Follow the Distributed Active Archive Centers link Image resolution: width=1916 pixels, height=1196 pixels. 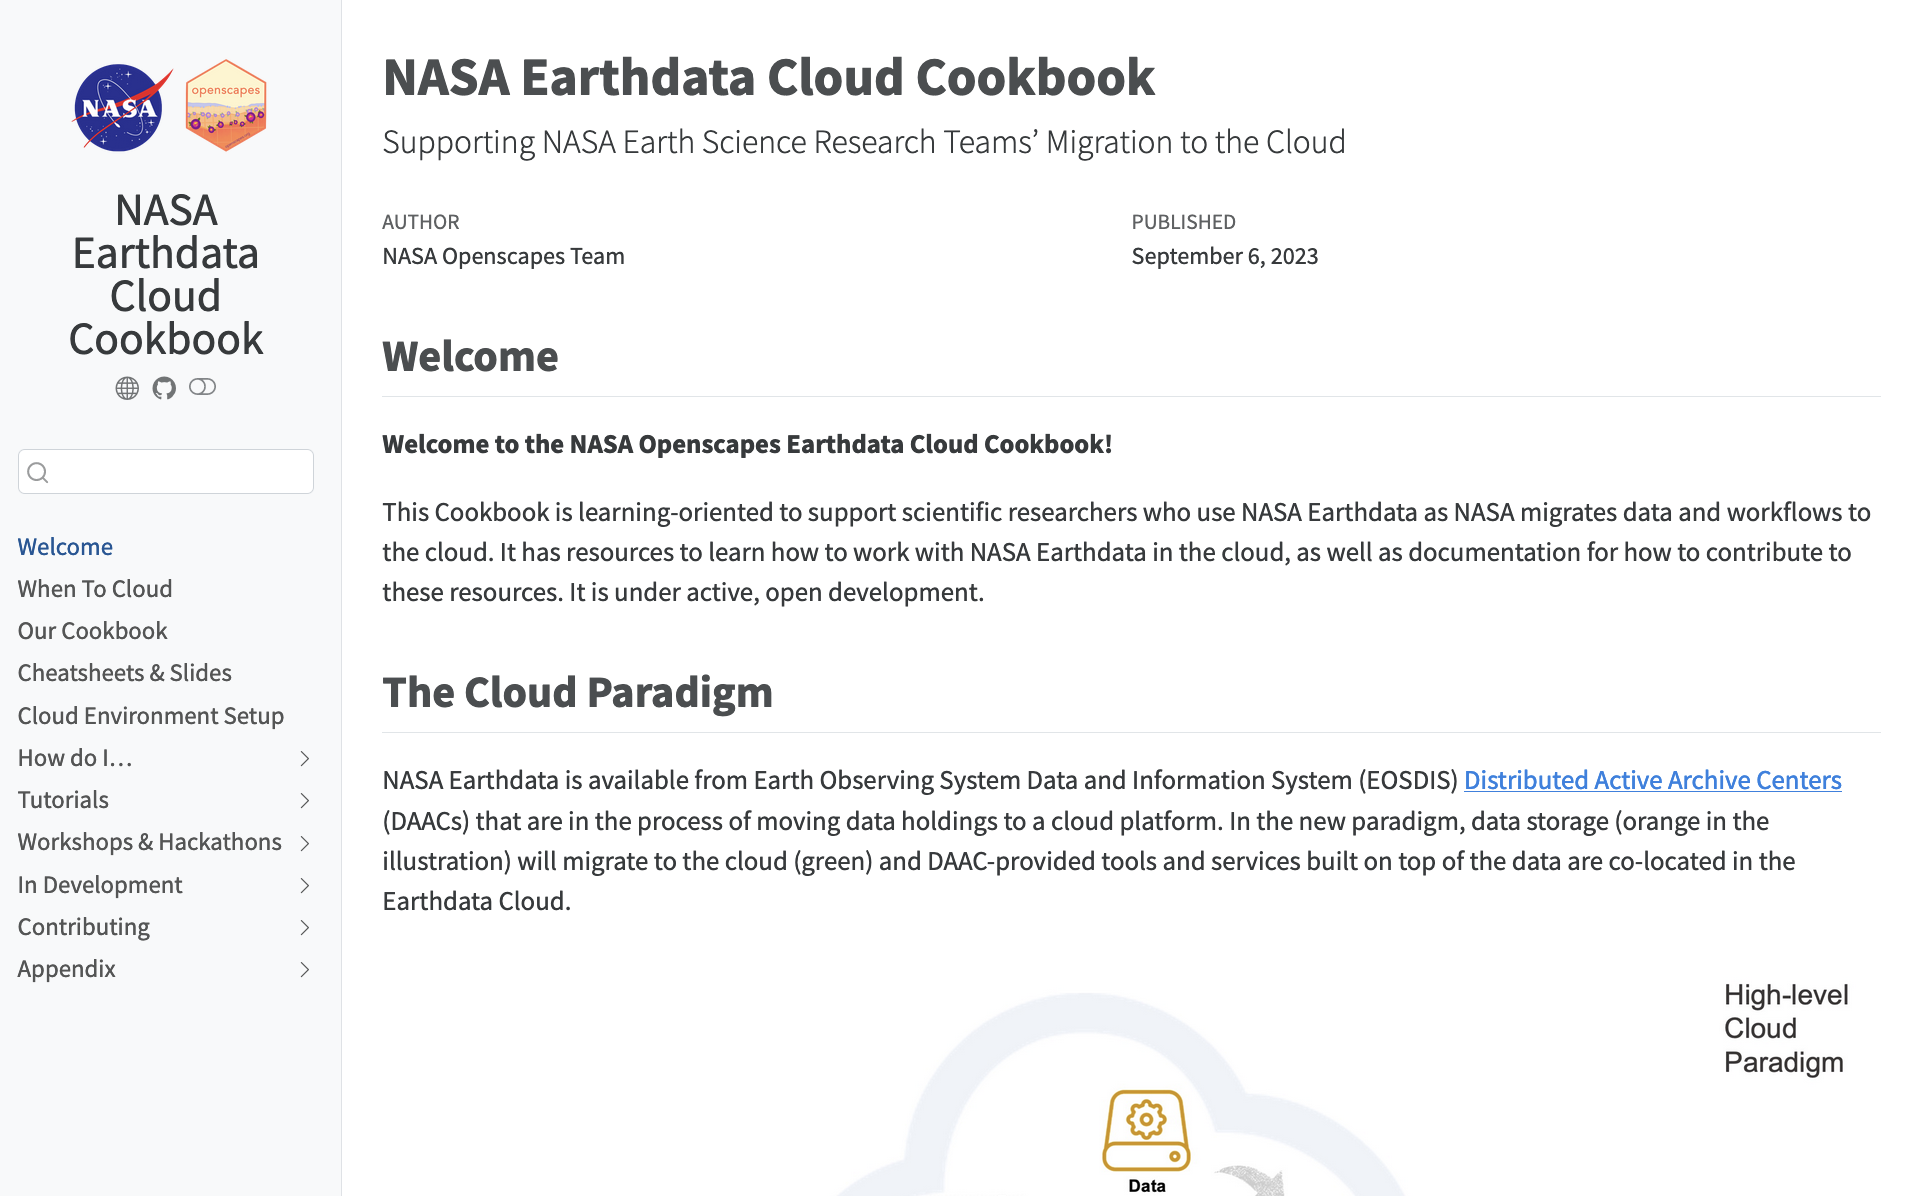pos(1651,780)
